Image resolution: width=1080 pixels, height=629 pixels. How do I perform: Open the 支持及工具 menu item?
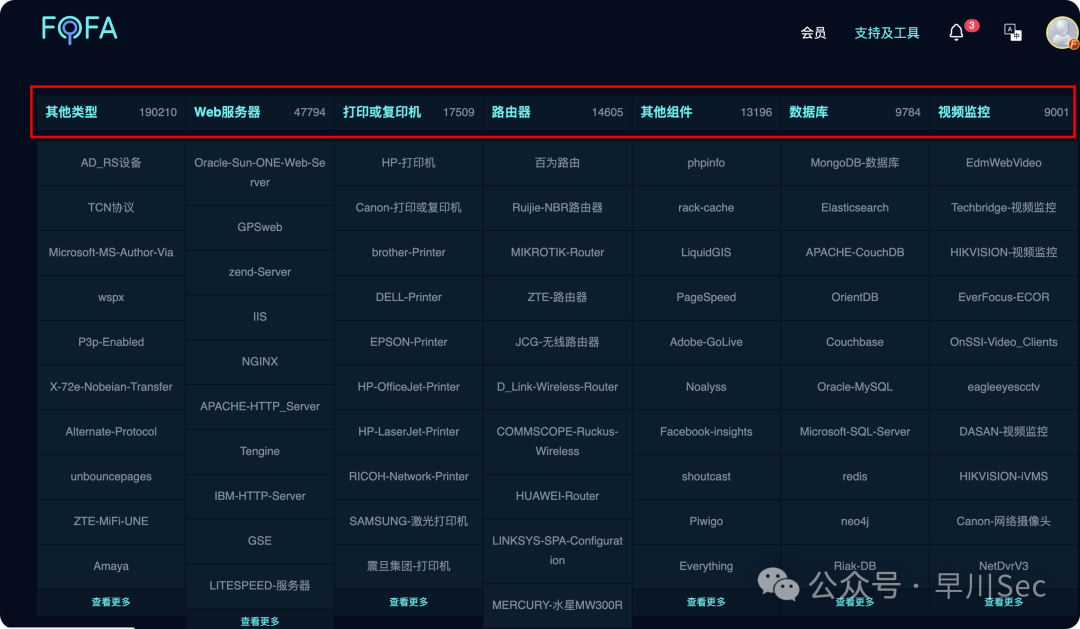click(886, 33)
